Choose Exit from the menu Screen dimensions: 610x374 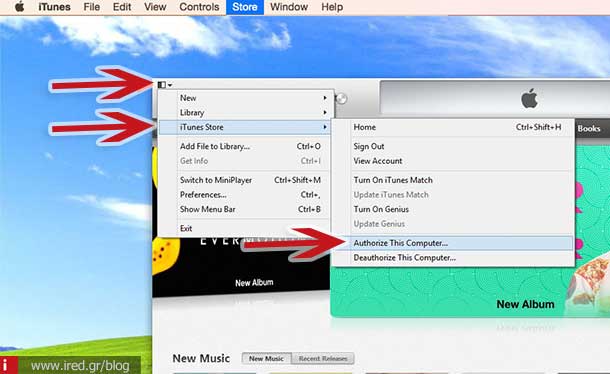245,228
